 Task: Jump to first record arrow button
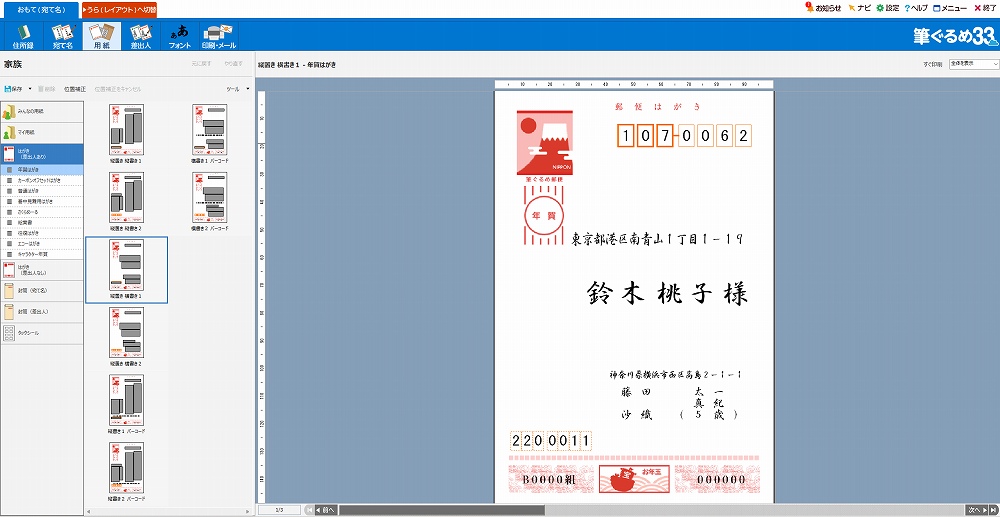309,510
